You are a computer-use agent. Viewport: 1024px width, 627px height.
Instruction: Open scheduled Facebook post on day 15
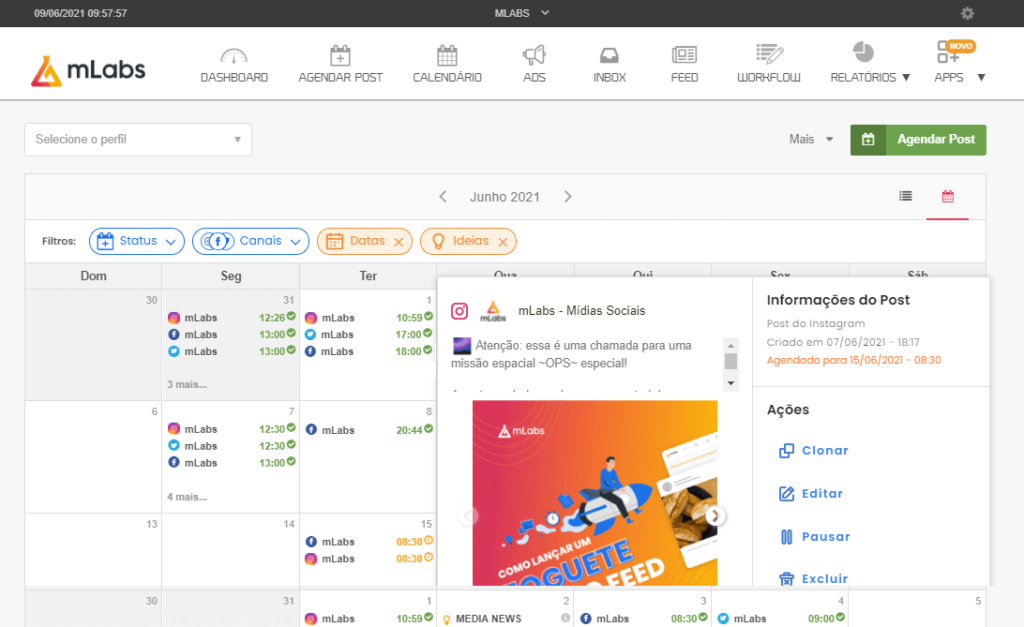coord(368,542)
